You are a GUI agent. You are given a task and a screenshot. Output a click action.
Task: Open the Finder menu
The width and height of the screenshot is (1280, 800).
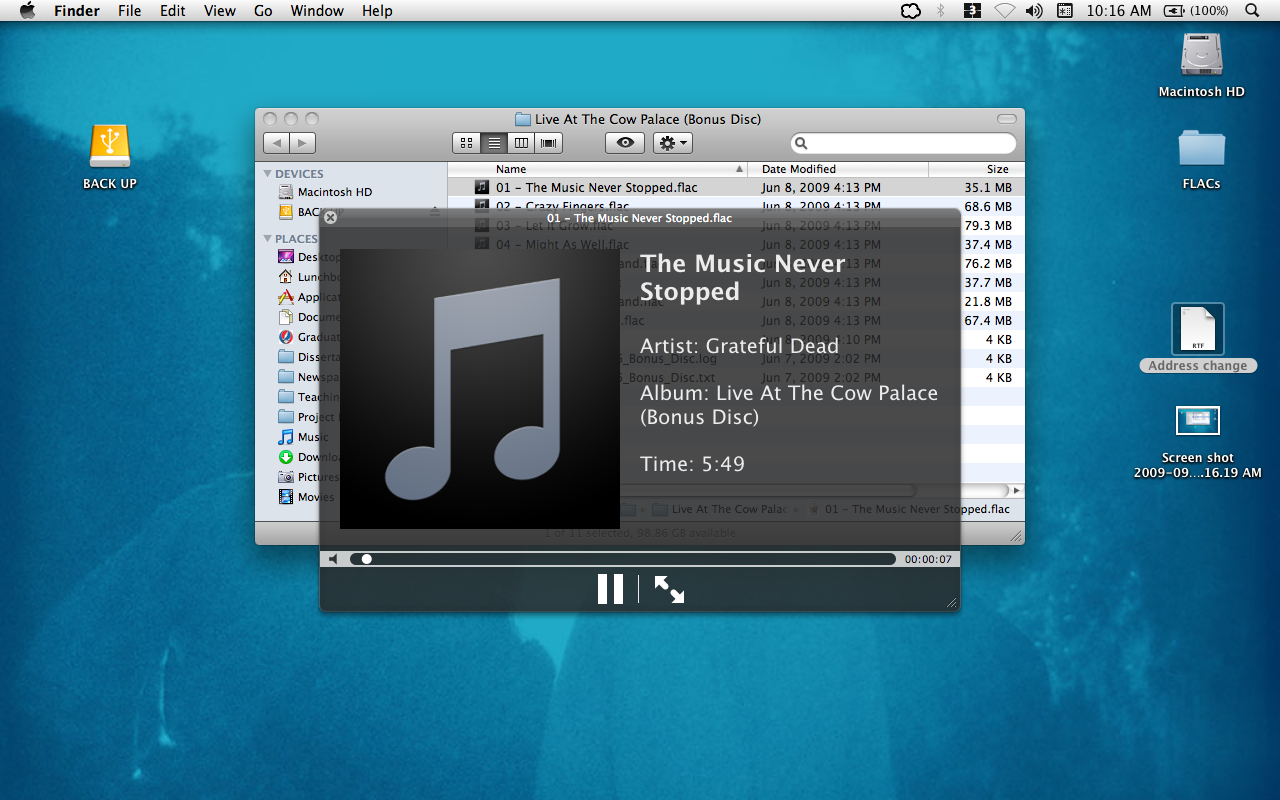(77, 11)
